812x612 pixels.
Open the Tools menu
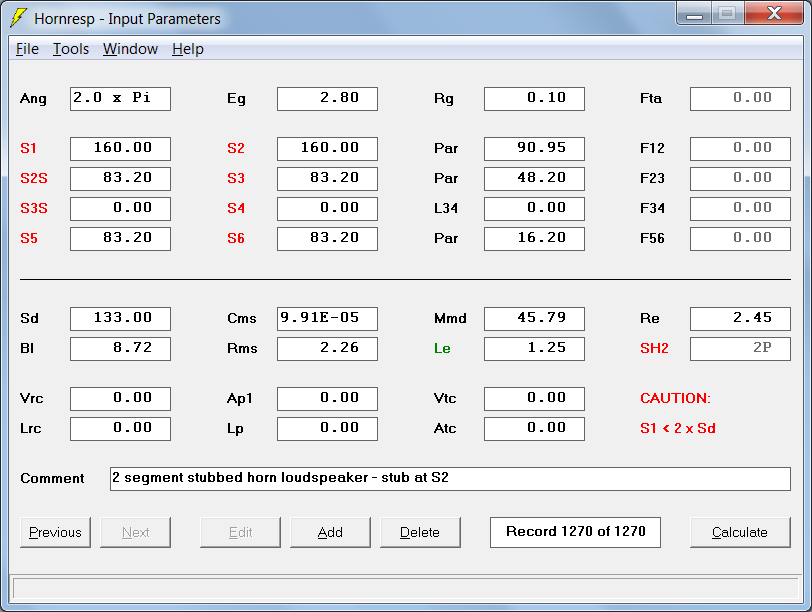click(71, 49)
